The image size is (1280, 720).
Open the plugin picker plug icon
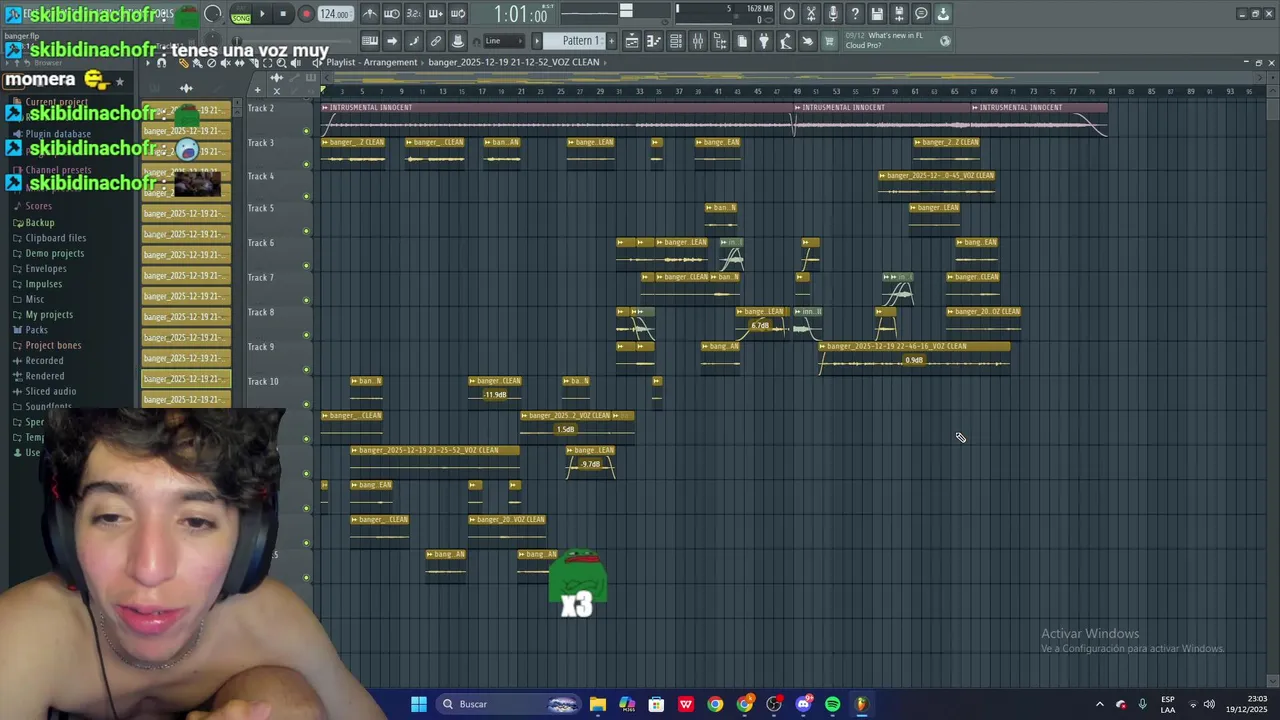pos(764,41)
